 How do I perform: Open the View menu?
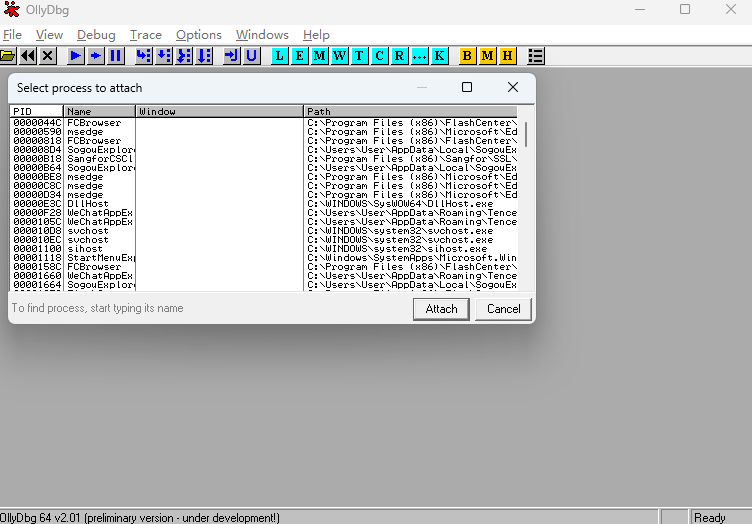[49, 35]
